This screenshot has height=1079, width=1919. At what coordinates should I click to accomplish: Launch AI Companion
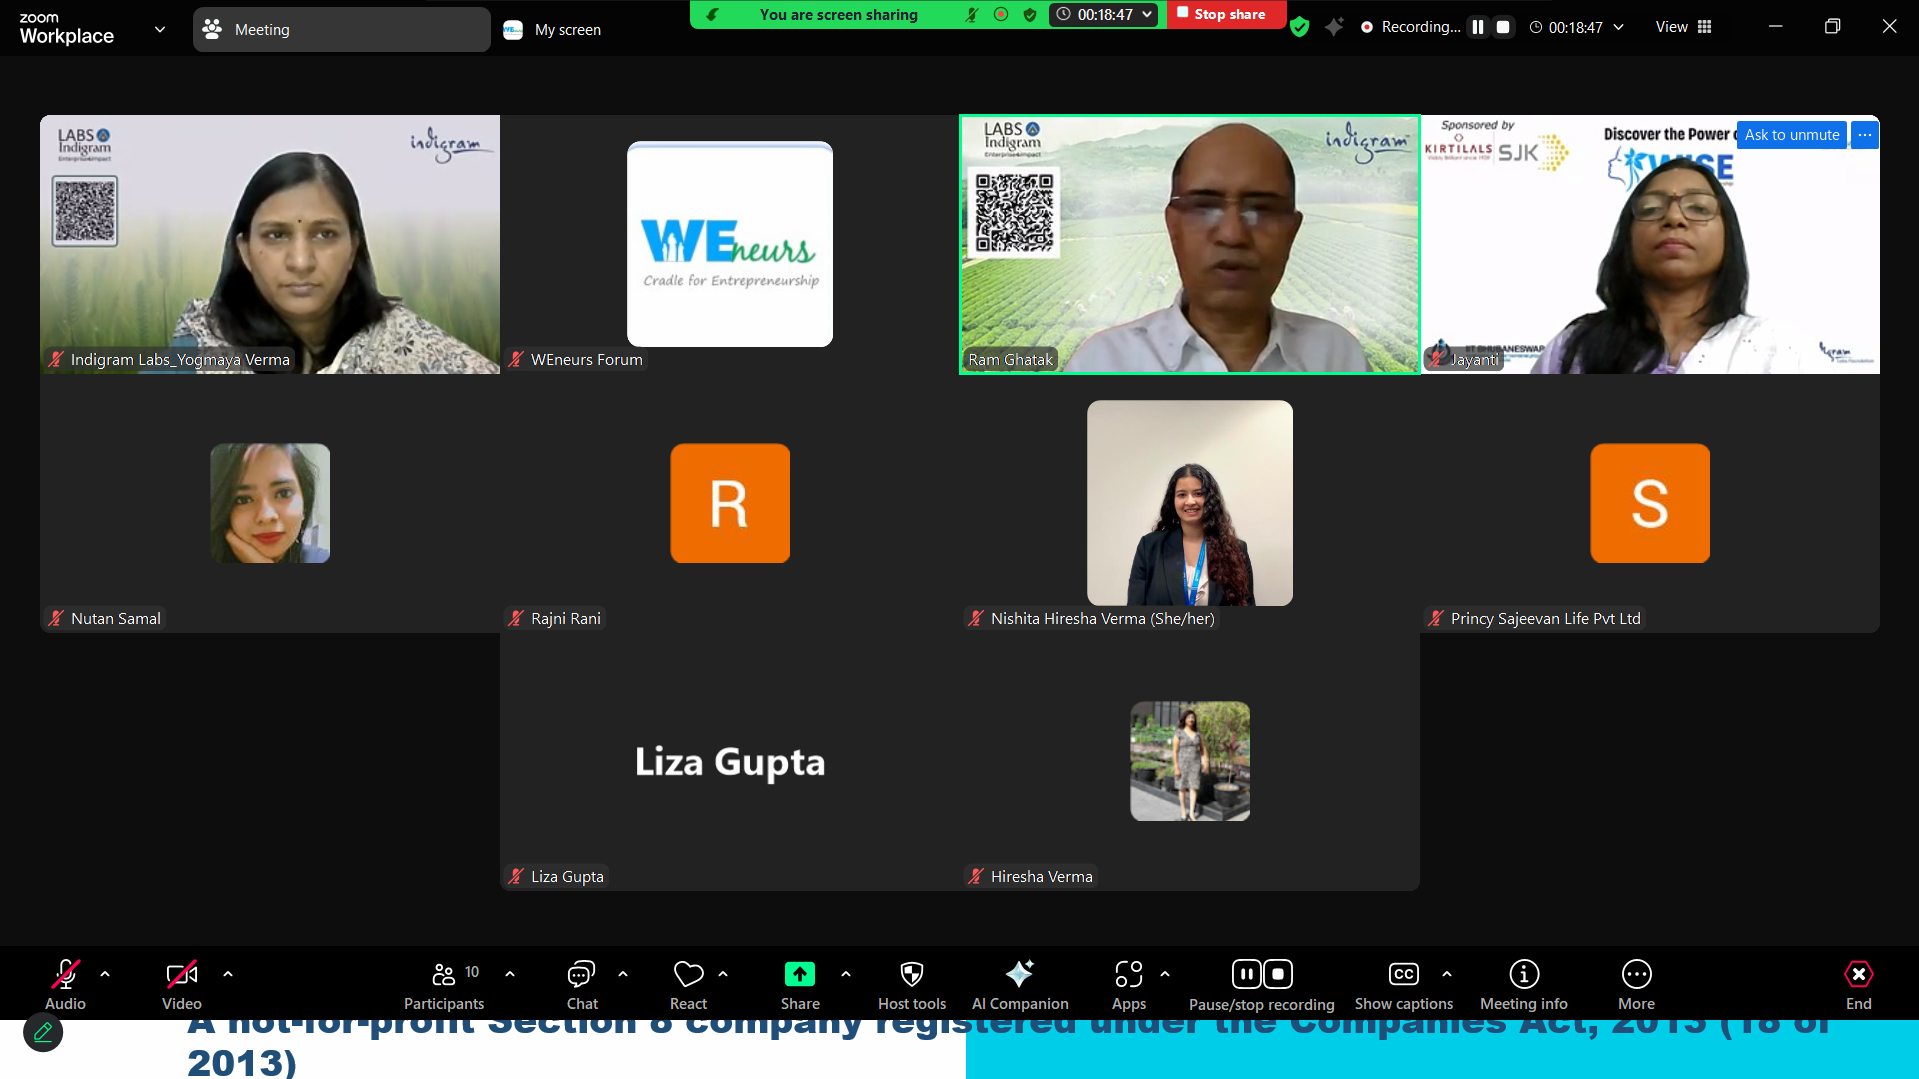pyautogui.click(x=1019, y=985)
